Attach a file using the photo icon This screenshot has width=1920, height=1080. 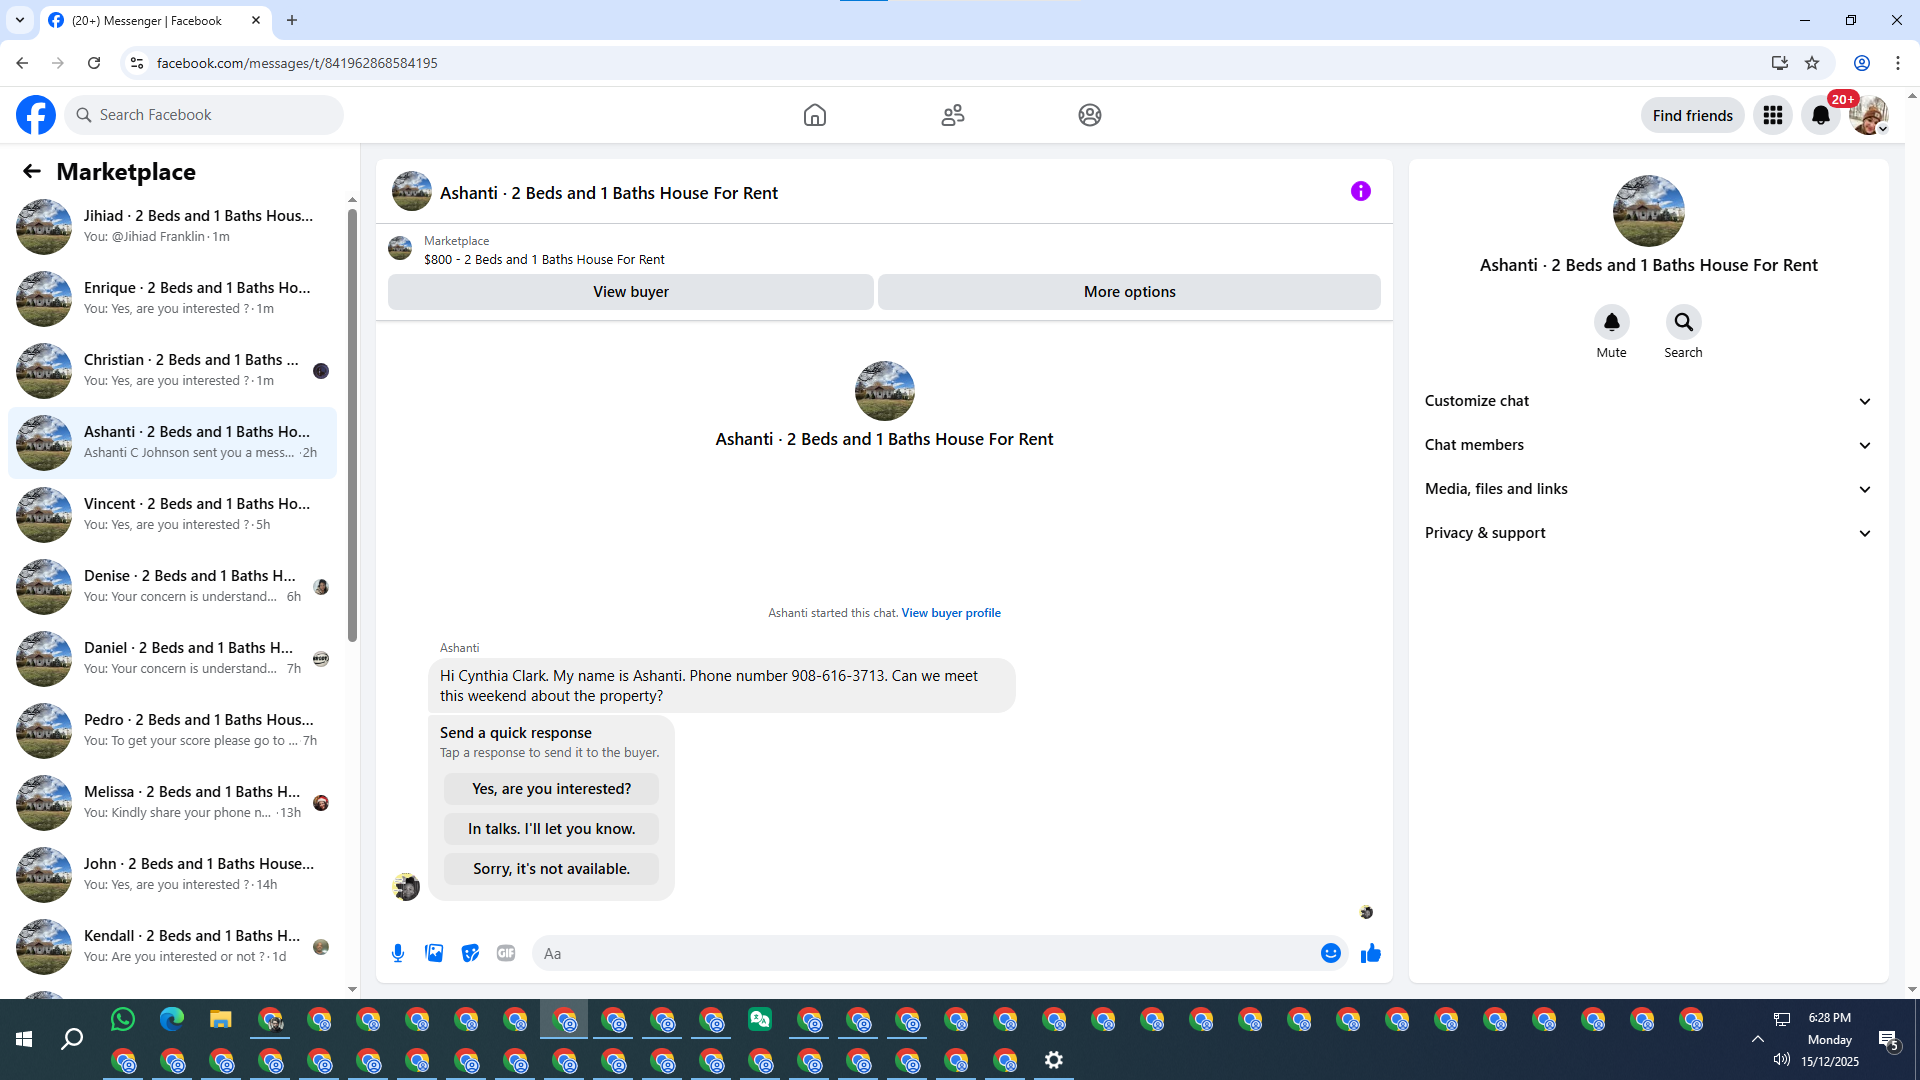434,953
